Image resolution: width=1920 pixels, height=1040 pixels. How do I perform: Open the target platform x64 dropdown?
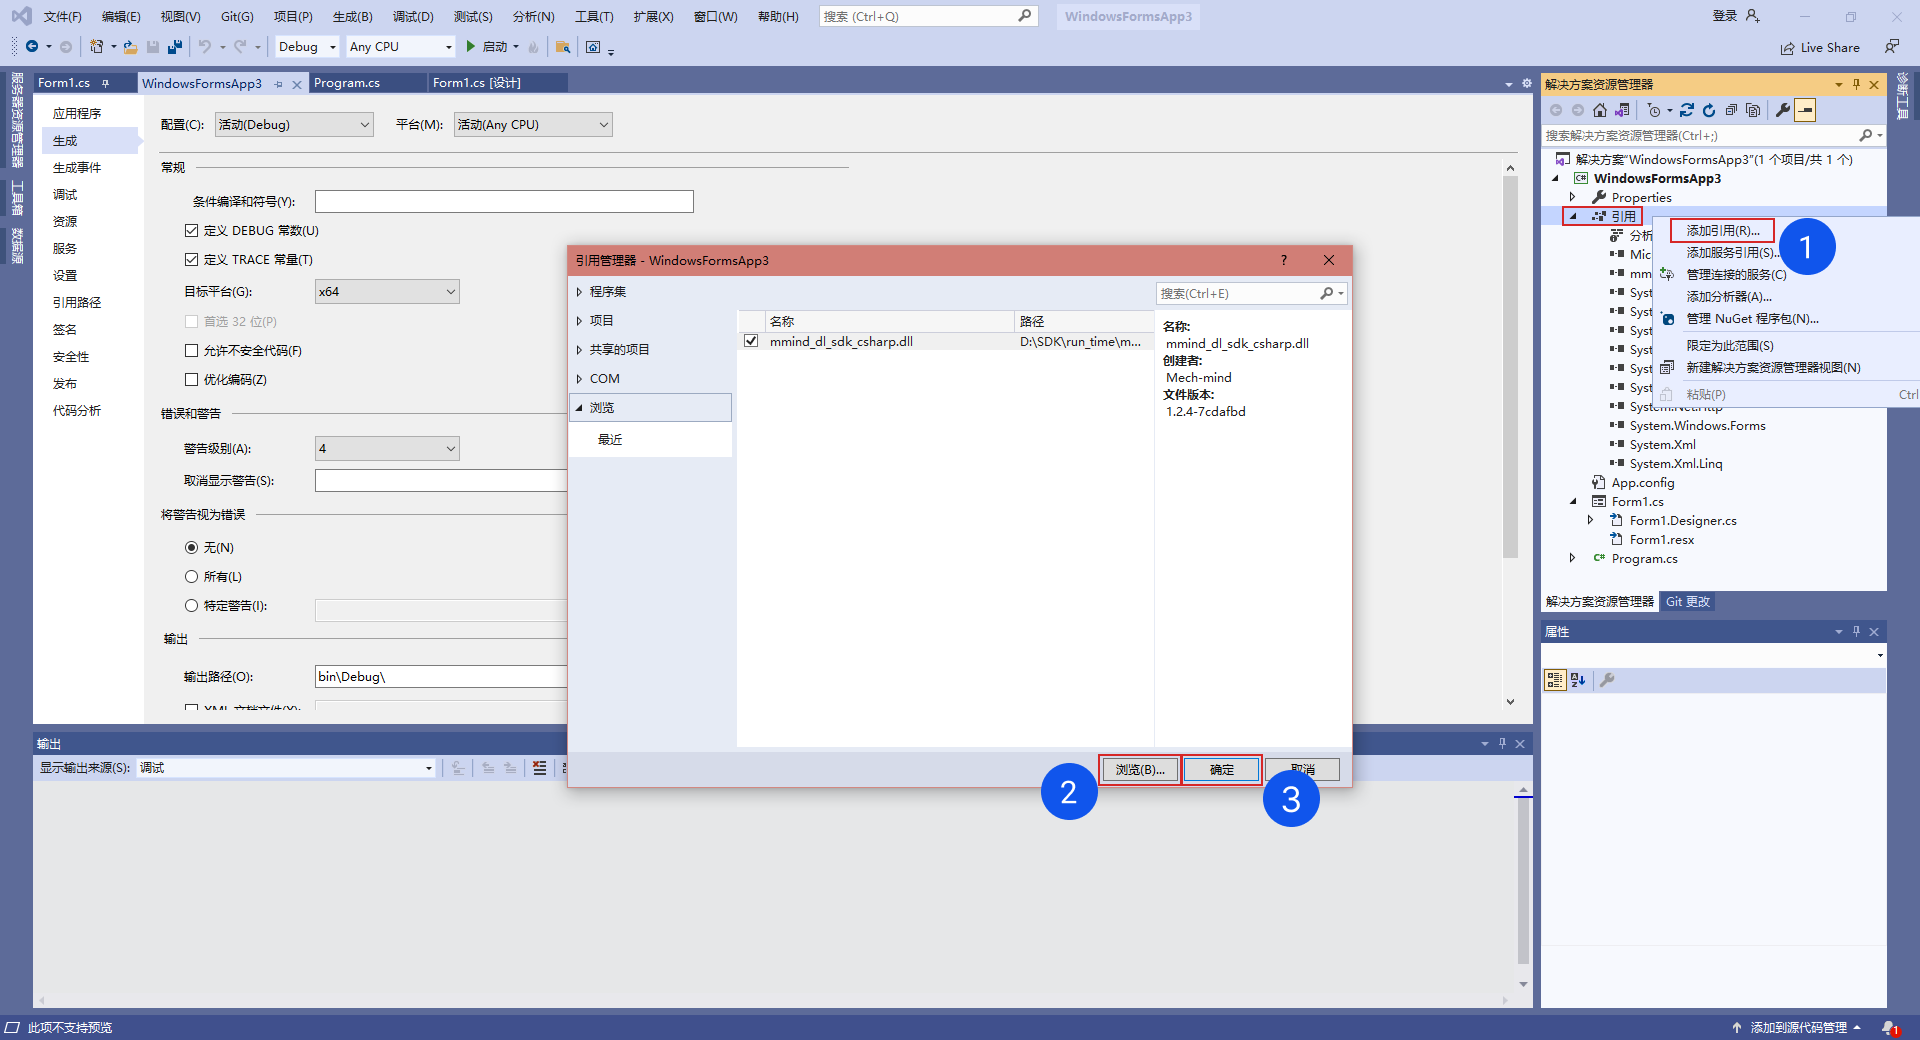pos(387,291)
